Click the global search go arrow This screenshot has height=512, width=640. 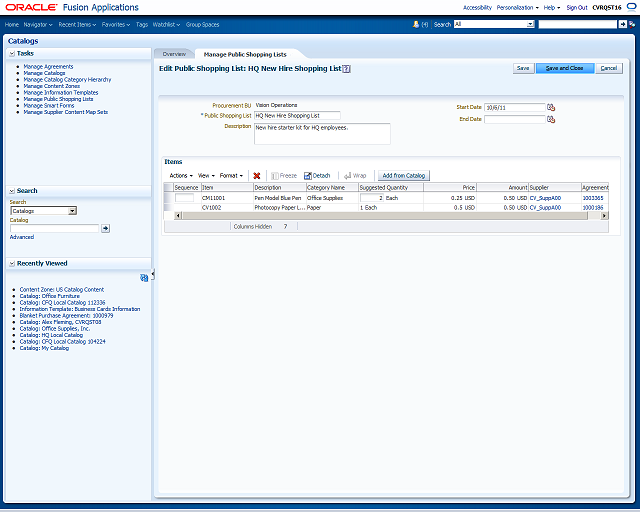coord(622,24)
